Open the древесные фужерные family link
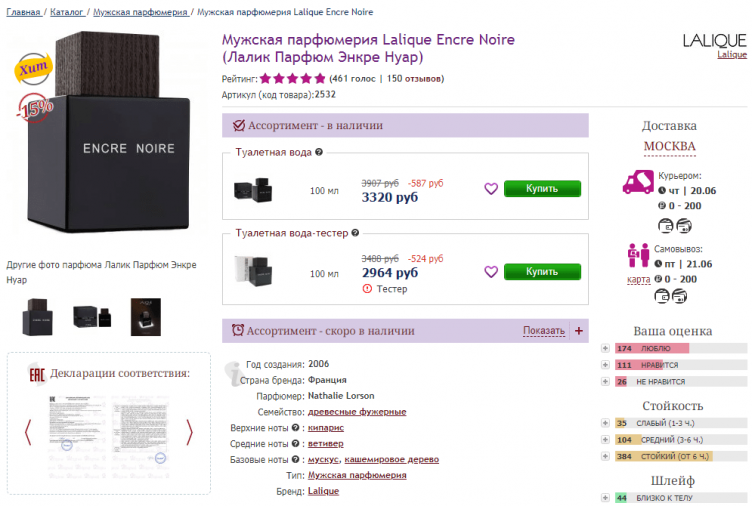This screenshot has width=752, height=506. (x=357, y=412)
